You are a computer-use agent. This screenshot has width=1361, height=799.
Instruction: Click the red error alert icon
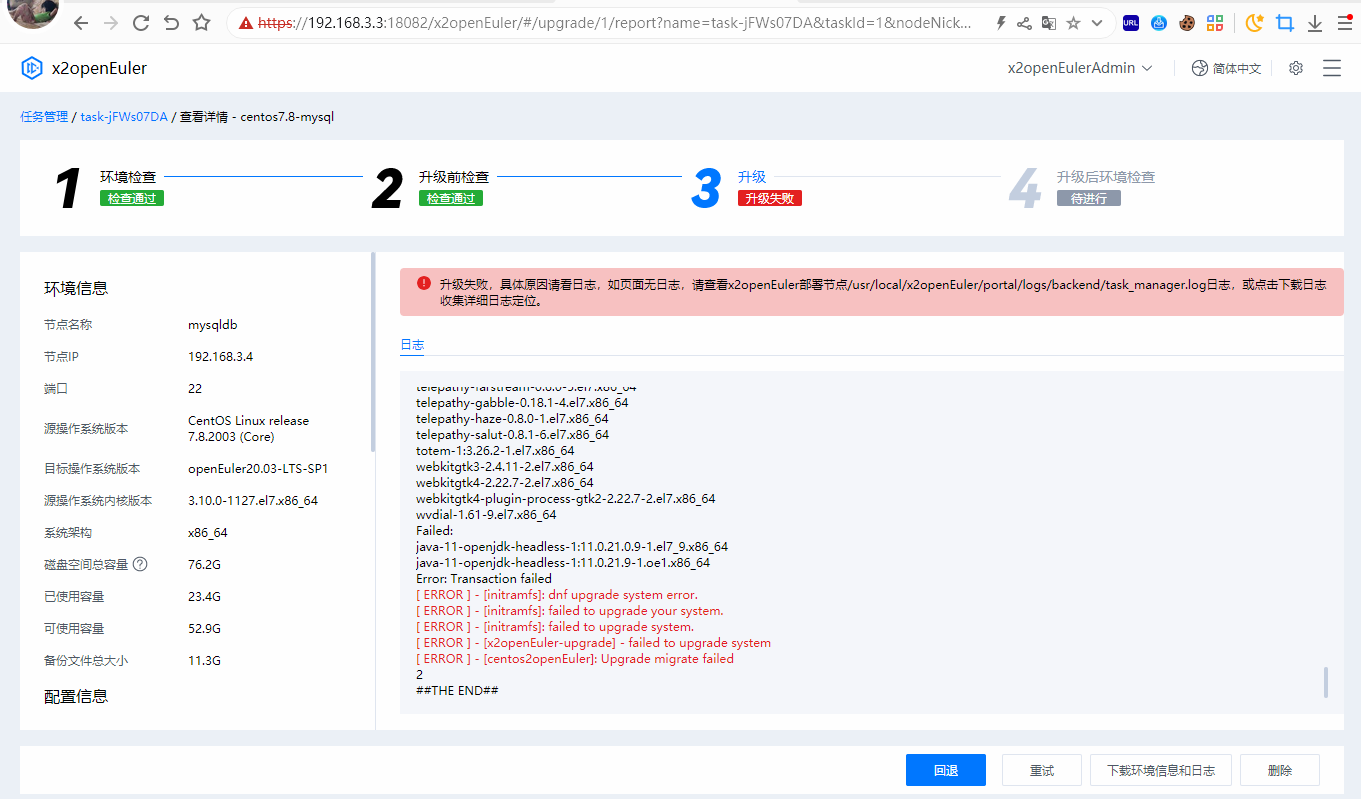424,283
